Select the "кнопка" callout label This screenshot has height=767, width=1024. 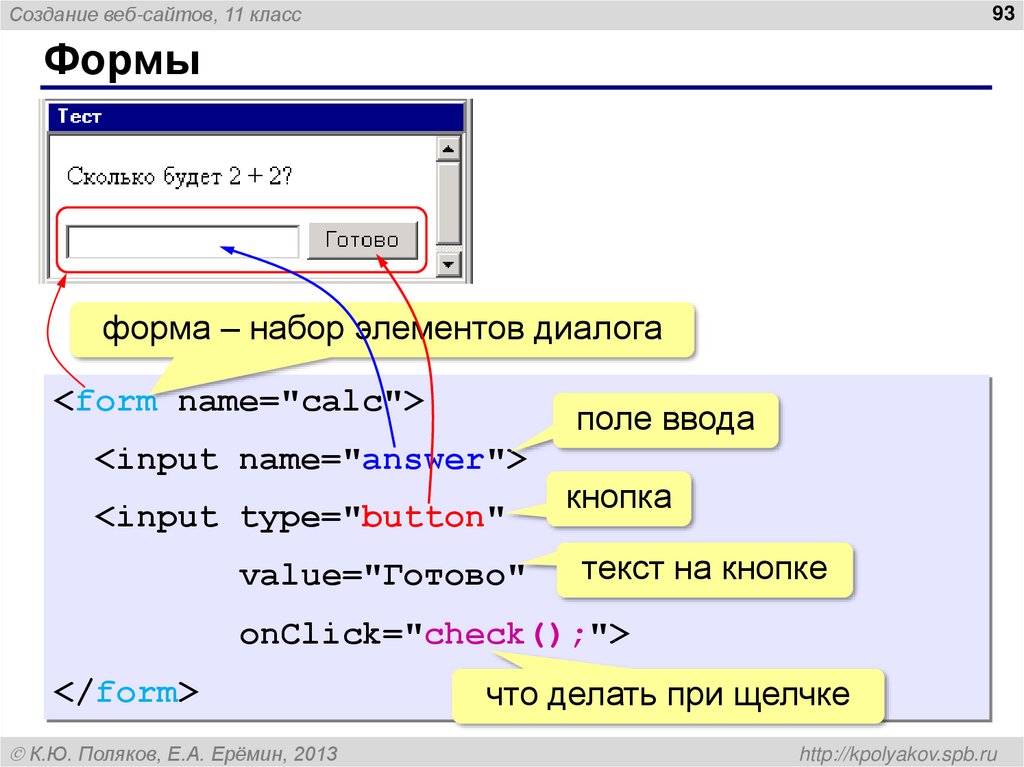[618, 497]
